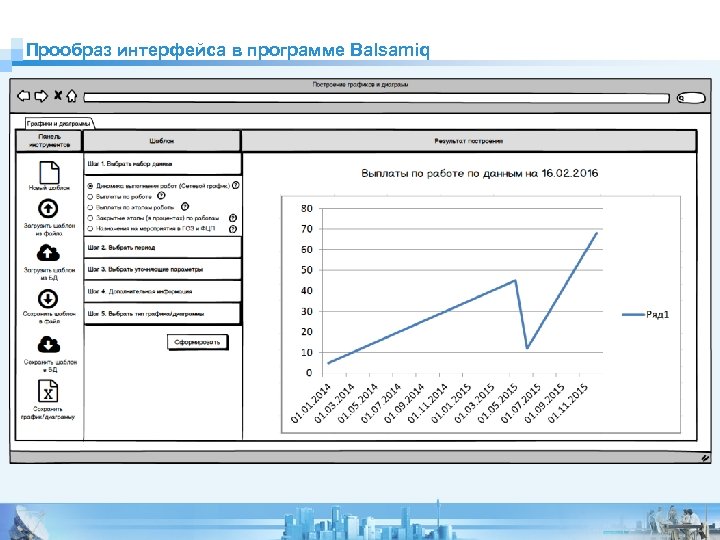This screenshot has height=540, width=720.
Task: Select Назначения на мероприятия в ГОЗ radio
Action: (90, 228)
